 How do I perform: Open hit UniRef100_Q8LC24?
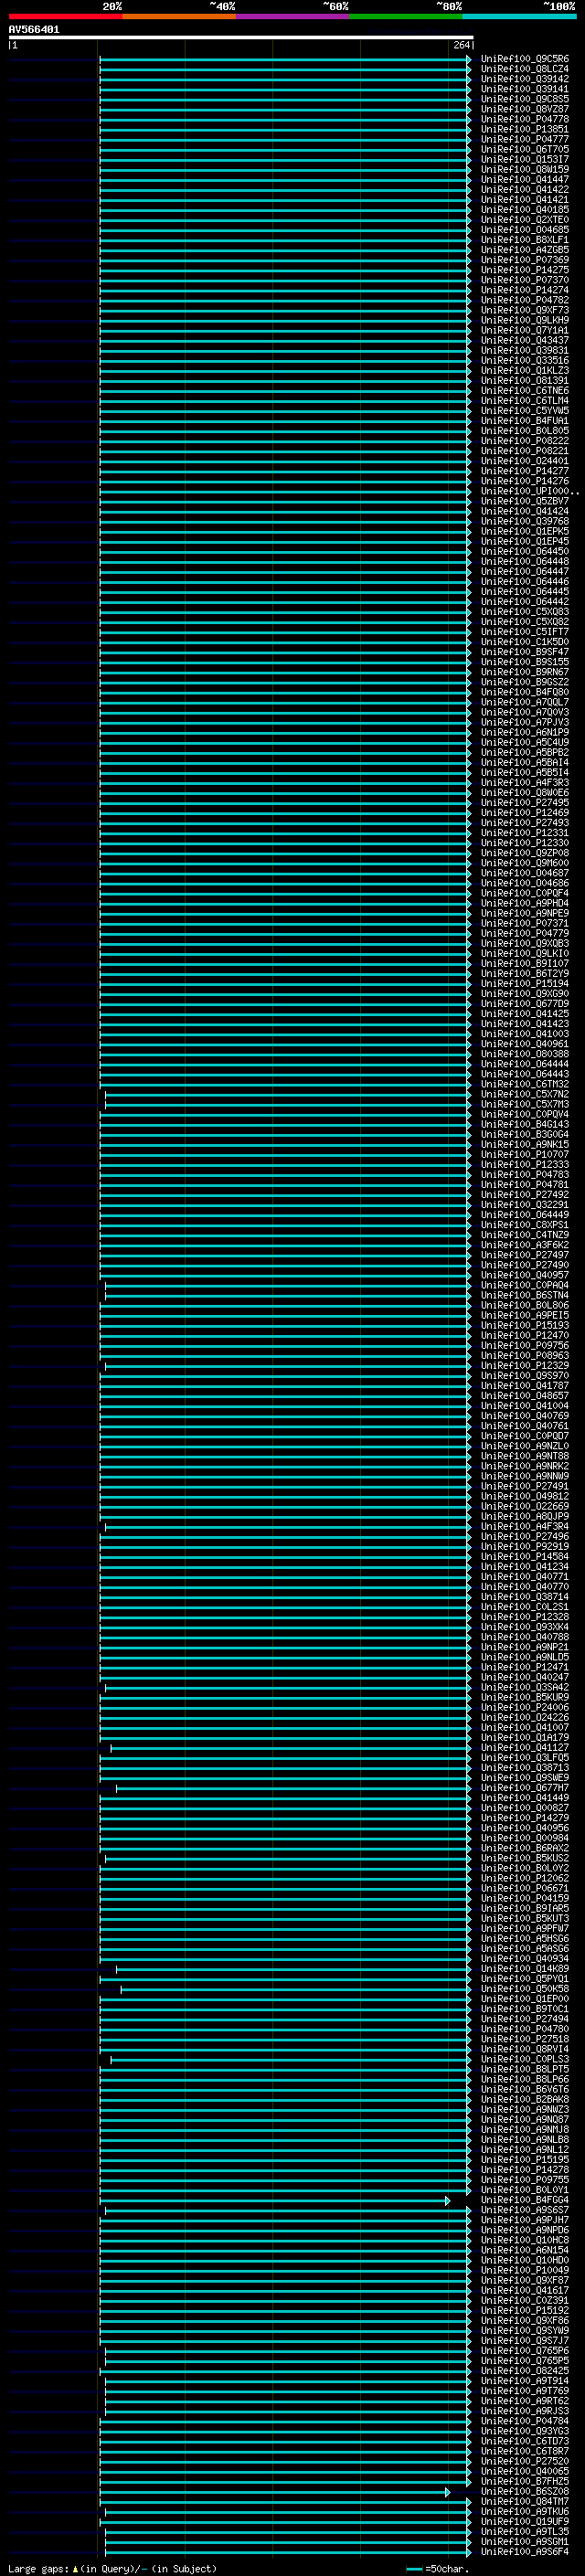(525, 69)
